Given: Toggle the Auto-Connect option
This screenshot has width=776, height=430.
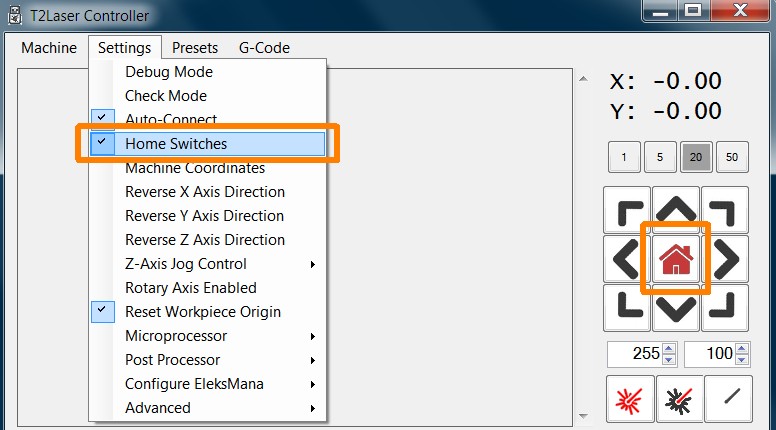Looking at the screenshot, I should pos(207,119).
